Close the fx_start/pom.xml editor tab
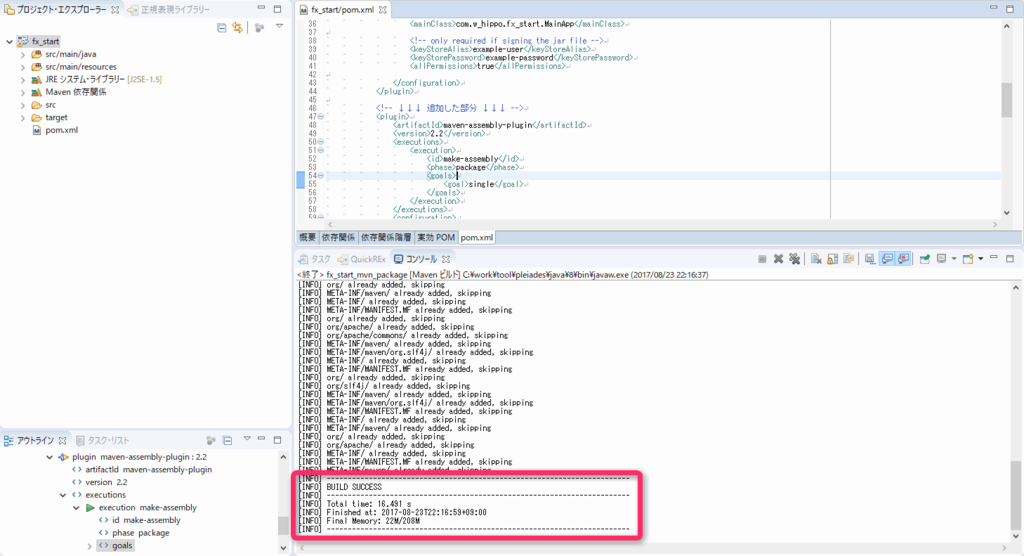Viewport: 1024px width, 556px height. point(383,10)
